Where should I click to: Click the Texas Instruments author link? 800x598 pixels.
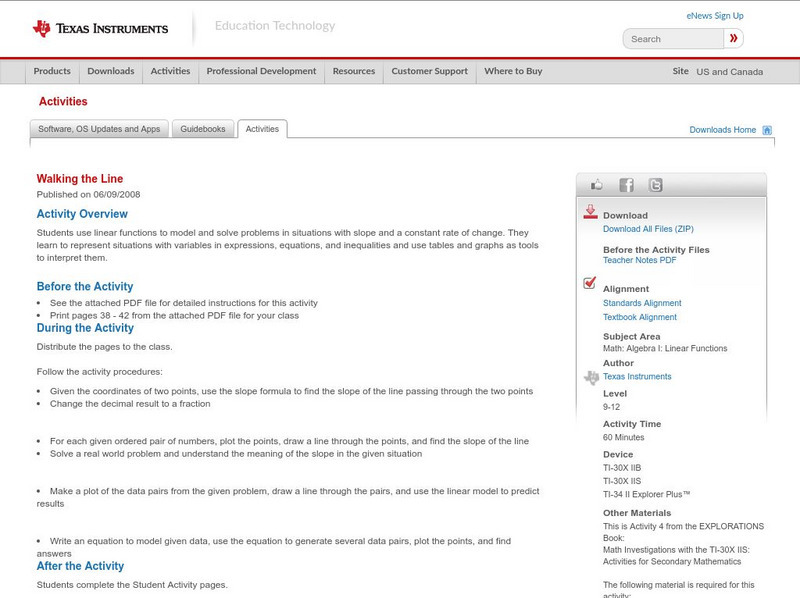637,377
